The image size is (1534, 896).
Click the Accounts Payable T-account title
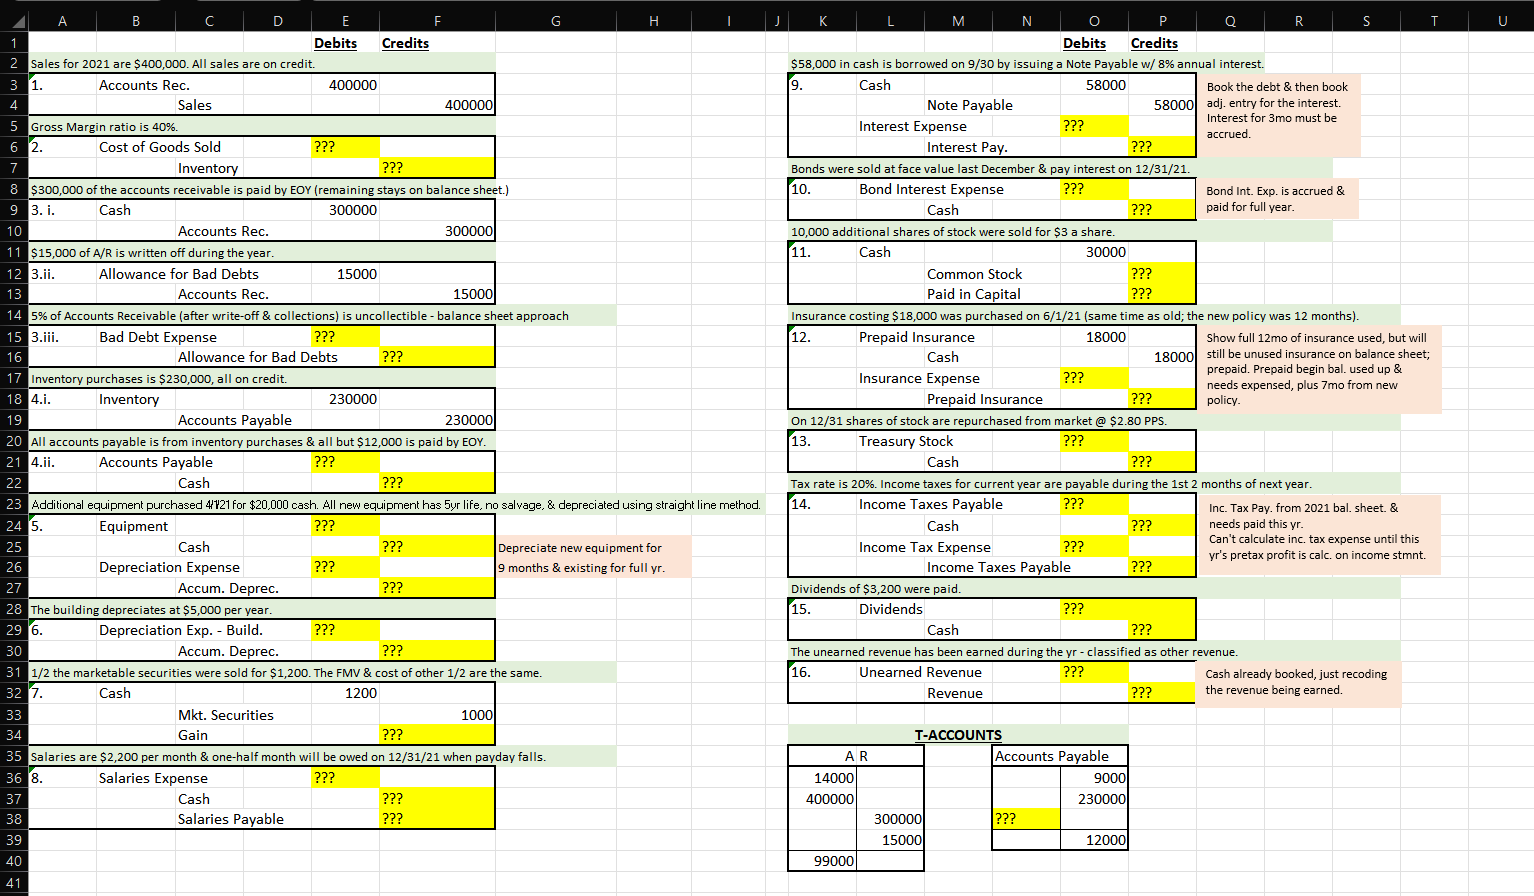1052,756
